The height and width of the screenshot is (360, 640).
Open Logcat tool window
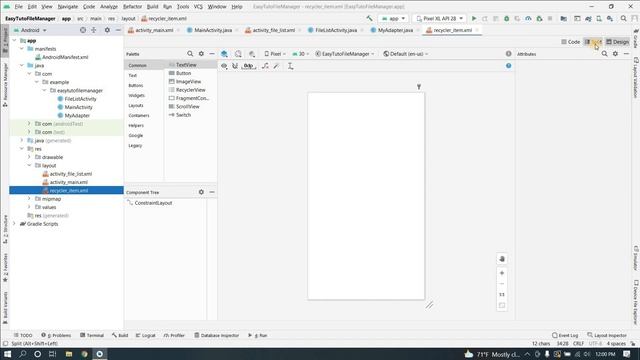[145, 335]
